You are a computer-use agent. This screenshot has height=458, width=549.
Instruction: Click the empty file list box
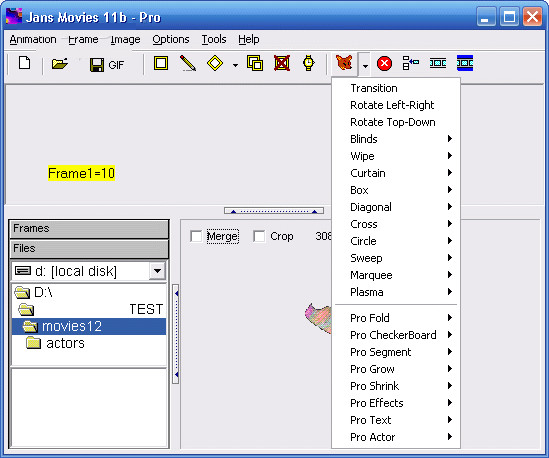click(89, 408)
